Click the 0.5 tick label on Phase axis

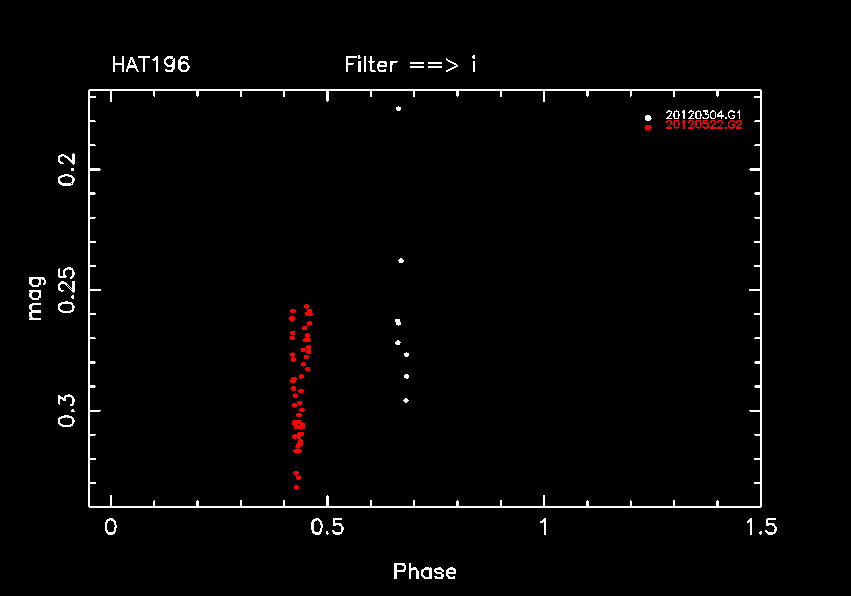[326, 526]
